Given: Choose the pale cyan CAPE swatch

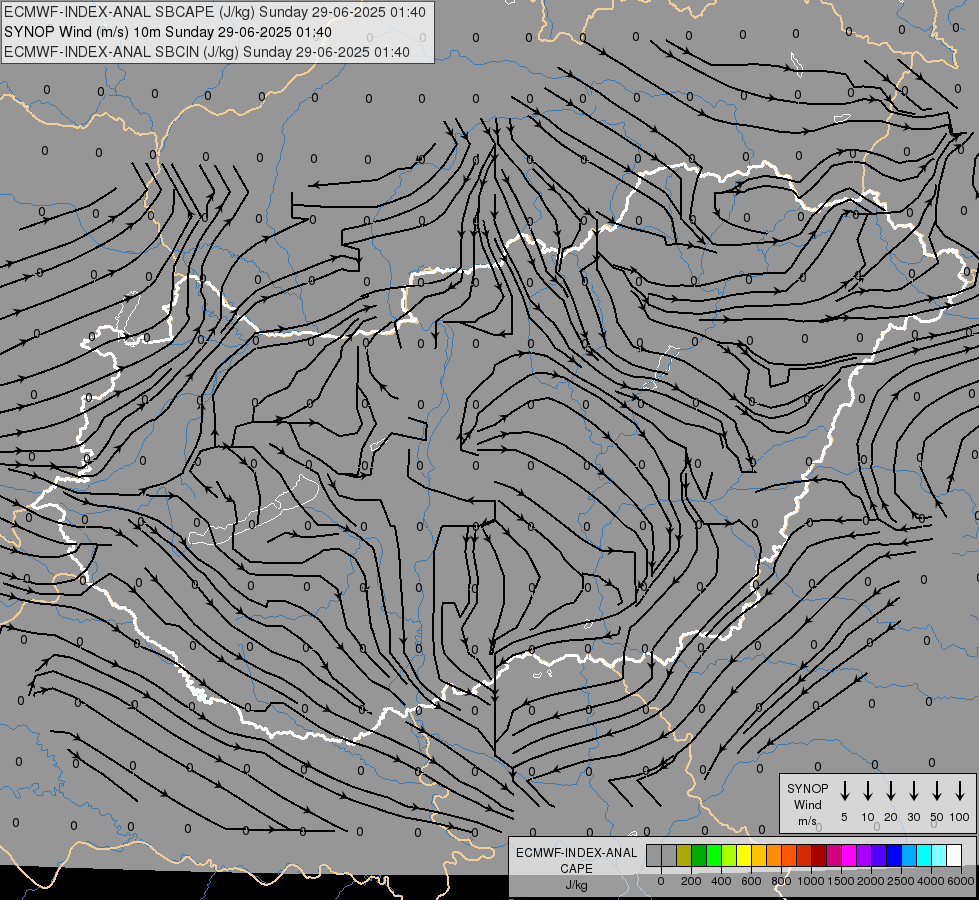Looking at the screenshot, I should pos(940,855).
